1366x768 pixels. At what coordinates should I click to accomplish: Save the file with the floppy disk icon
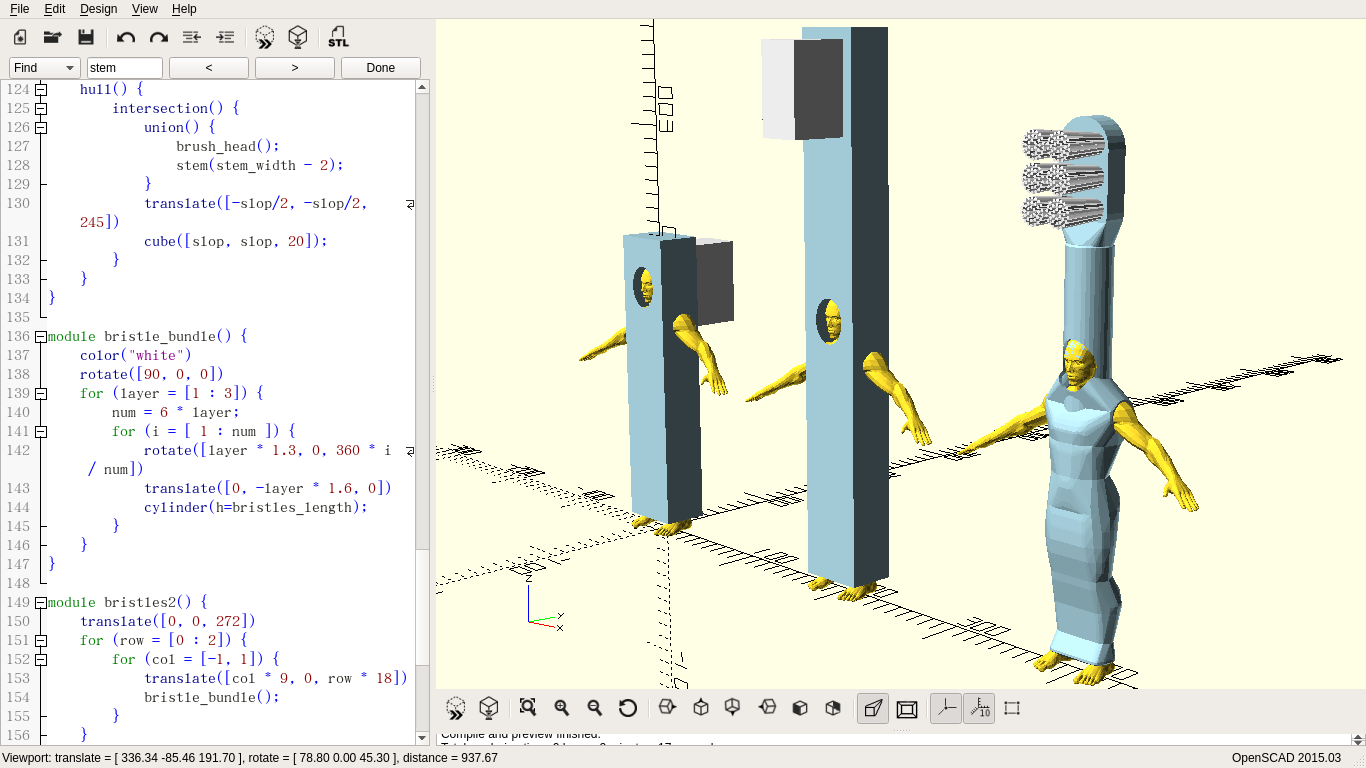coord(86,37)
